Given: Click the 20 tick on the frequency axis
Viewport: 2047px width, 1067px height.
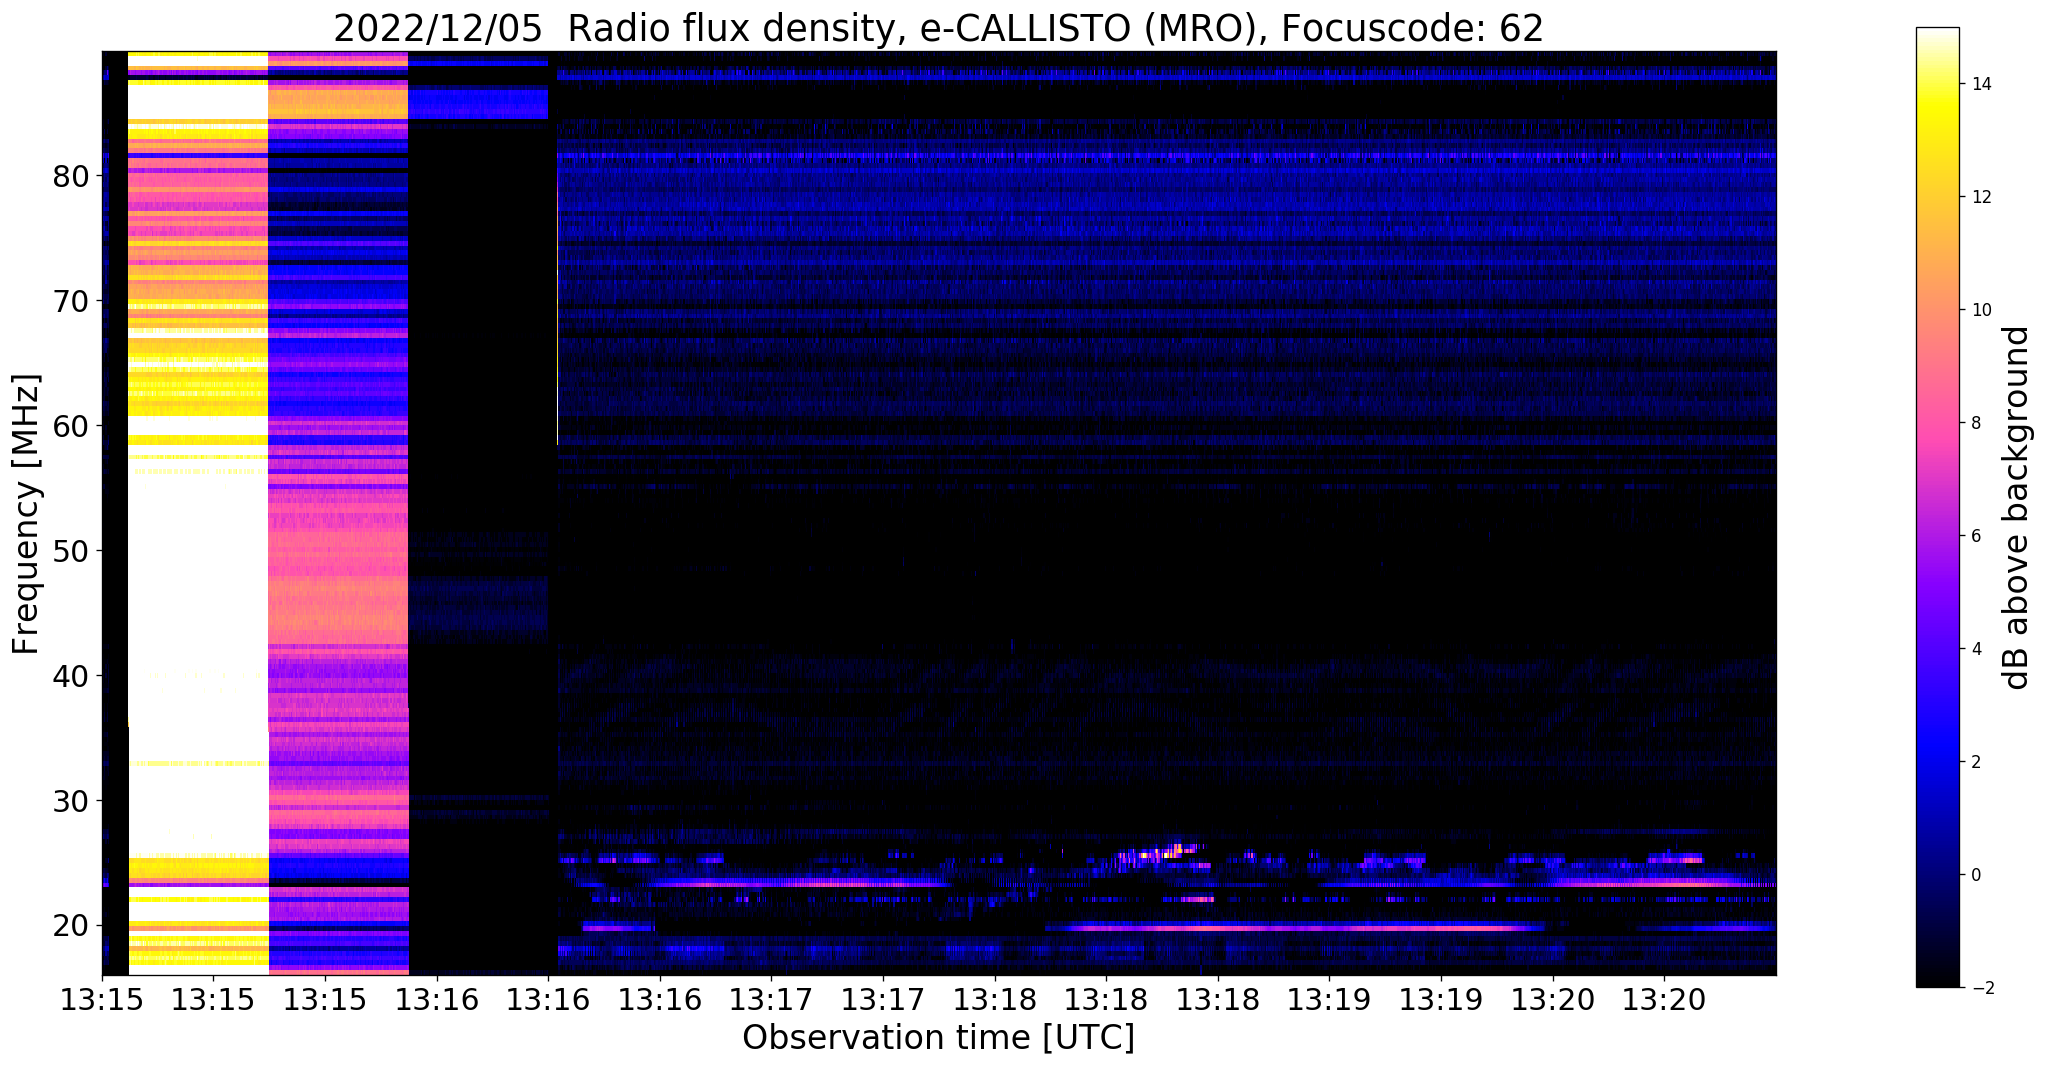Looking at the screenshot, I should point(72,927).
